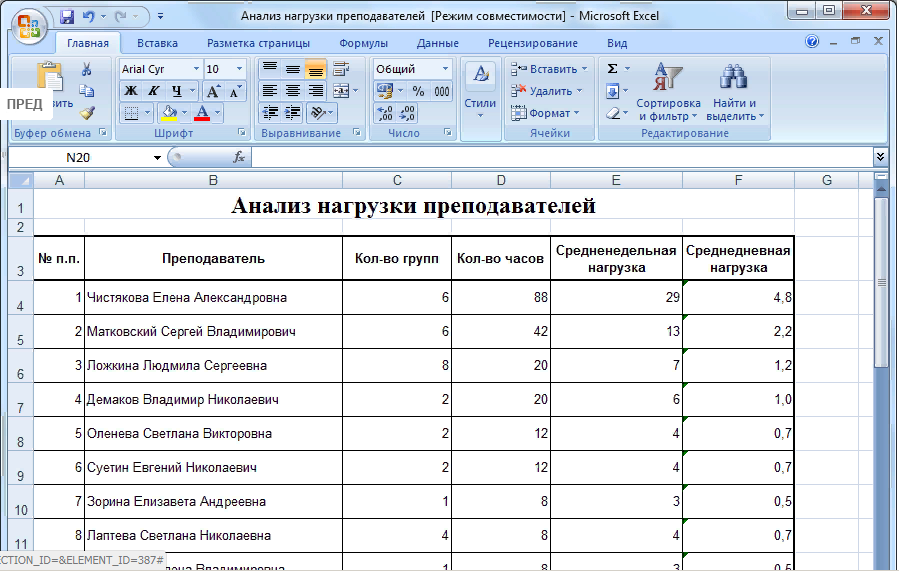Toggle the bottom vertical alignment button
The height and width of the screenshot is (572, 899).
pos(315,69)
